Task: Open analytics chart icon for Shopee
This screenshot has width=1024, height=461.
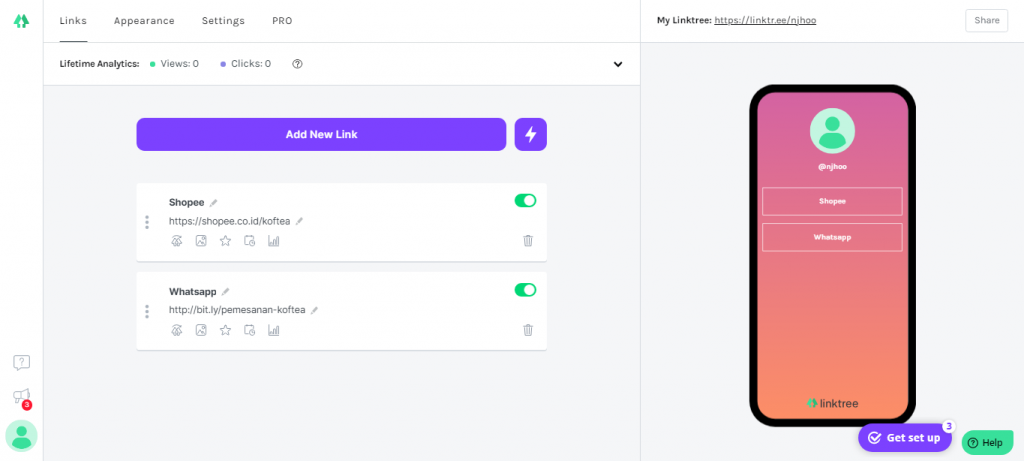Action: click(274, 241)
